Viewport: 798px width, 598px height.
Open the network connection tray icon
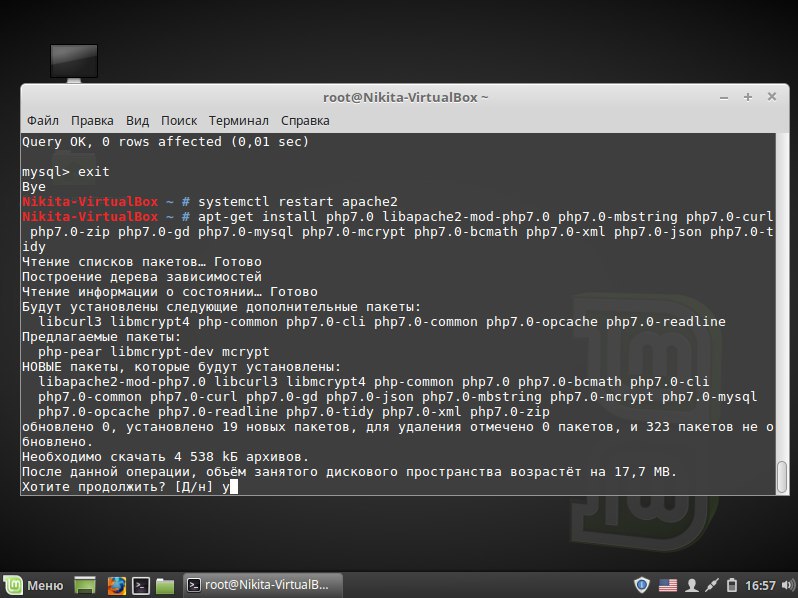tap(711, 585)
